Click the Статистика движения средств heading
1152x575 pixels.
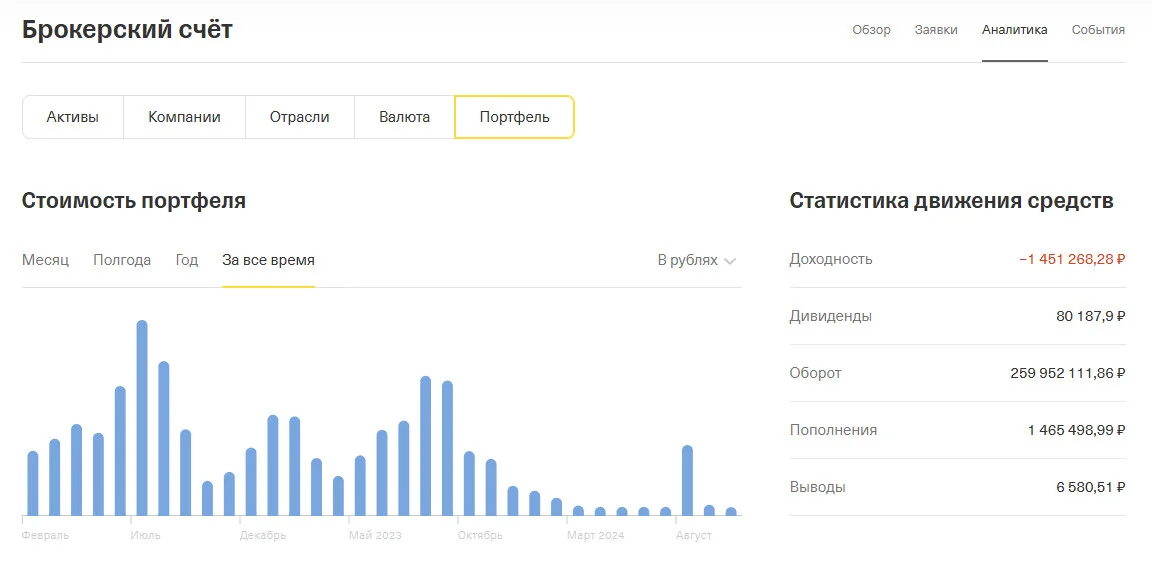[951, 201]
